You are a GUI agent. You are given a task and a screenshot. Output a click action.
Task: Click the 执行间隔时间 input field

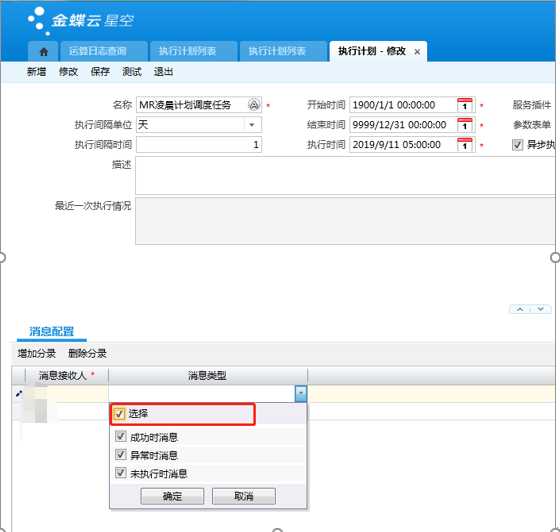199,145
